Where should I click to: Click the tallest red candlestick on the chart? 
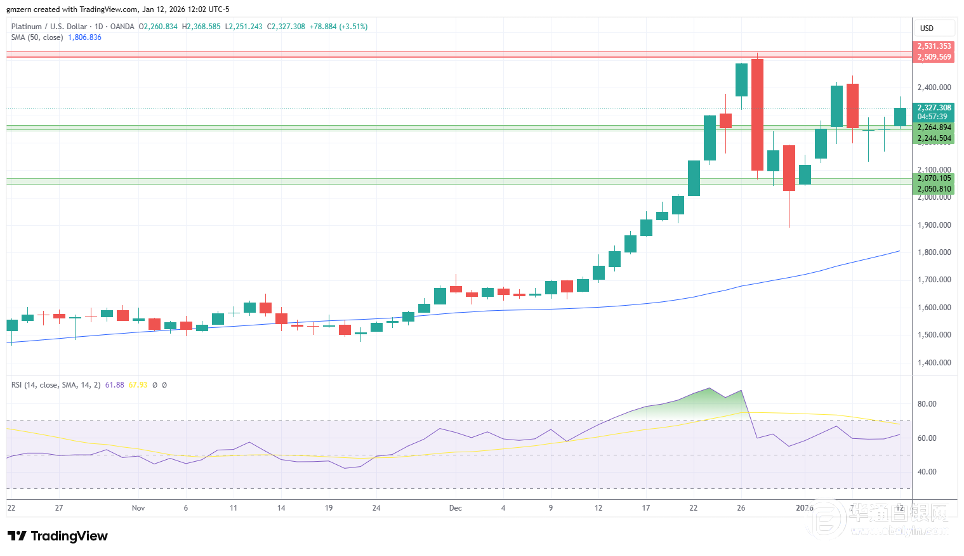pyautogui.click(x=757, y=115)
